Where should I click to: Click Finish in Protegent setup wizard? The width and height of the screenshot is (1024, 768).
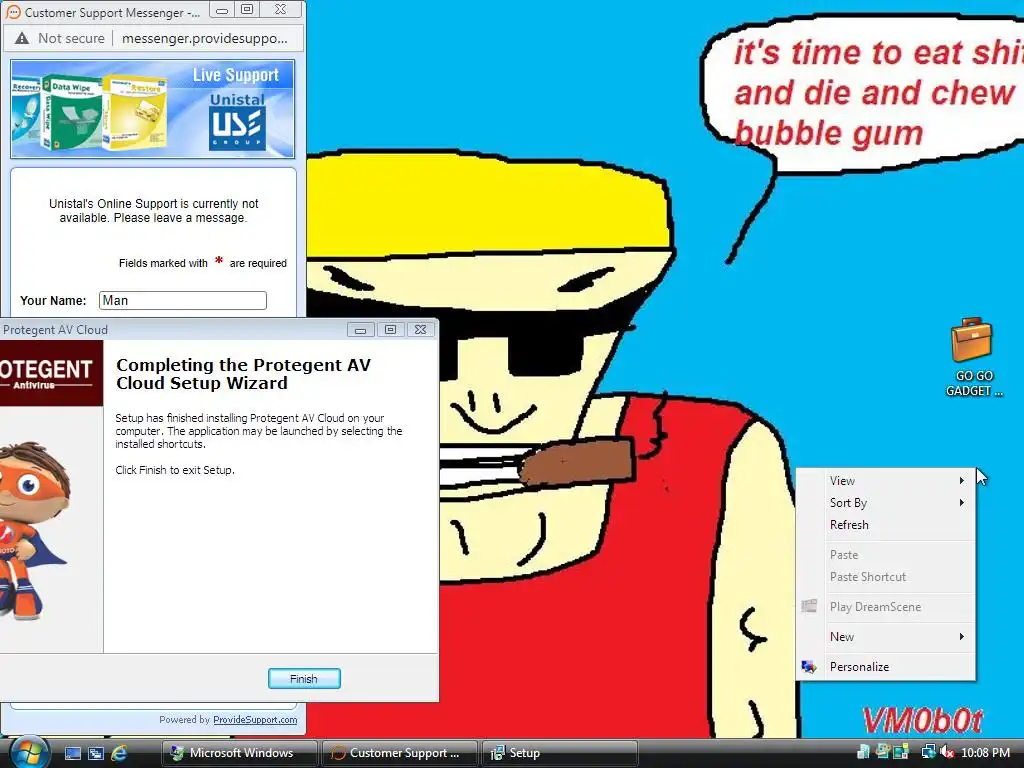(304, 679)
